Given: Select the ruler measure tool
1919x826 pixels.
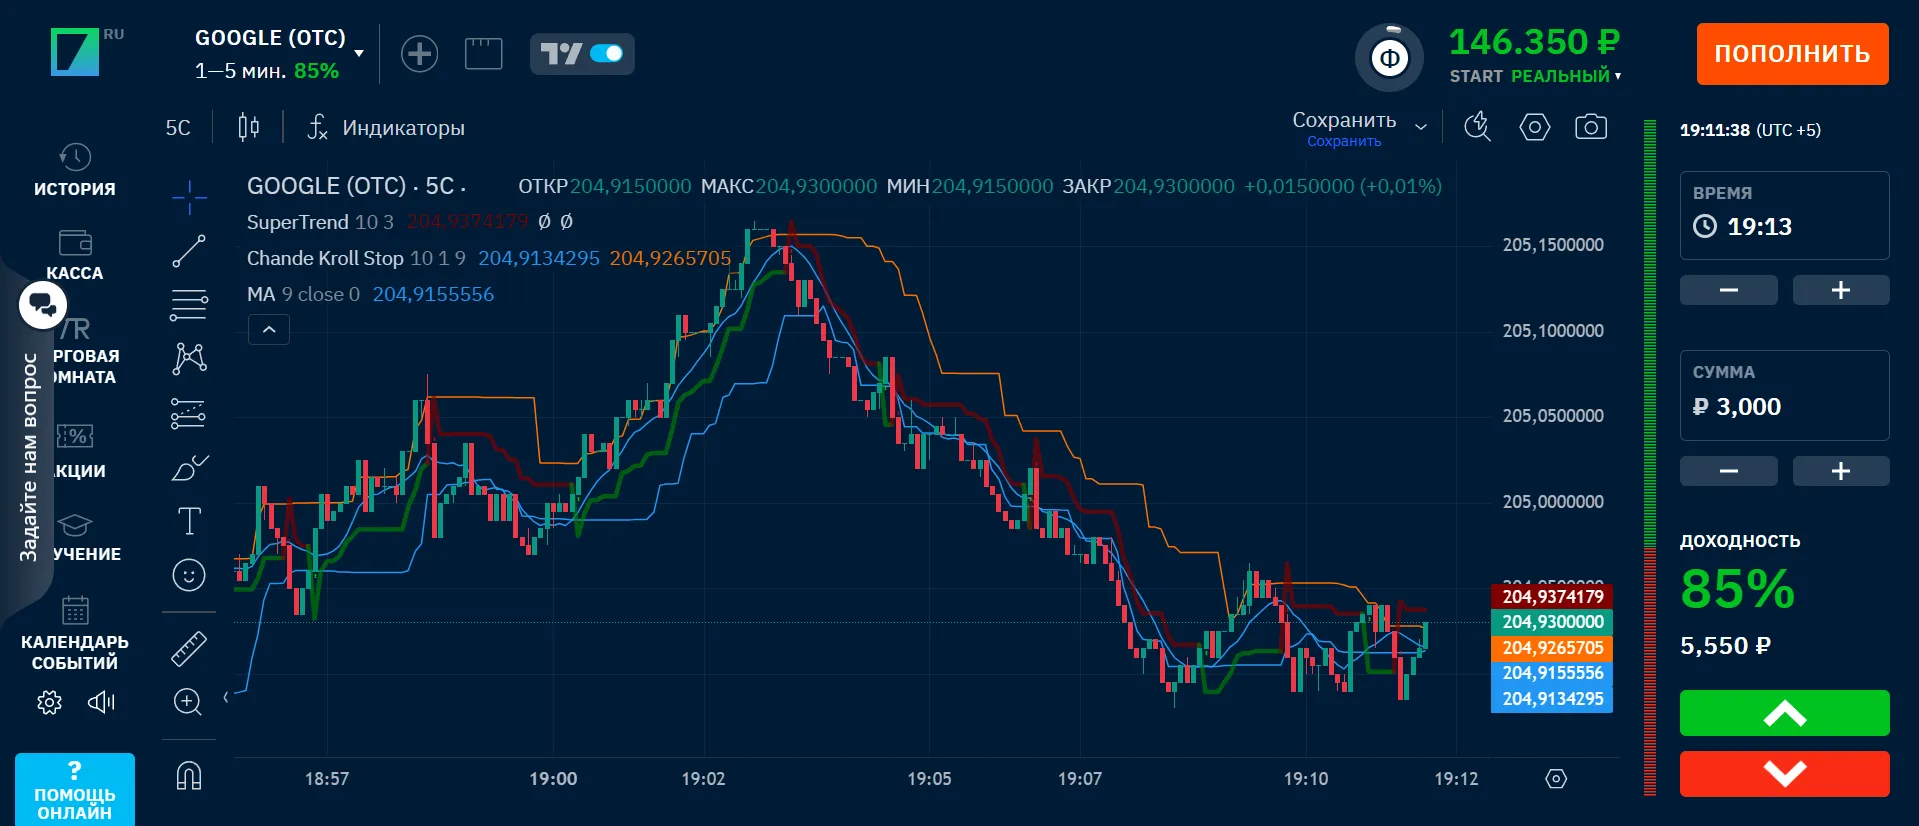Looking at the screenshot, I should (188, 648).
